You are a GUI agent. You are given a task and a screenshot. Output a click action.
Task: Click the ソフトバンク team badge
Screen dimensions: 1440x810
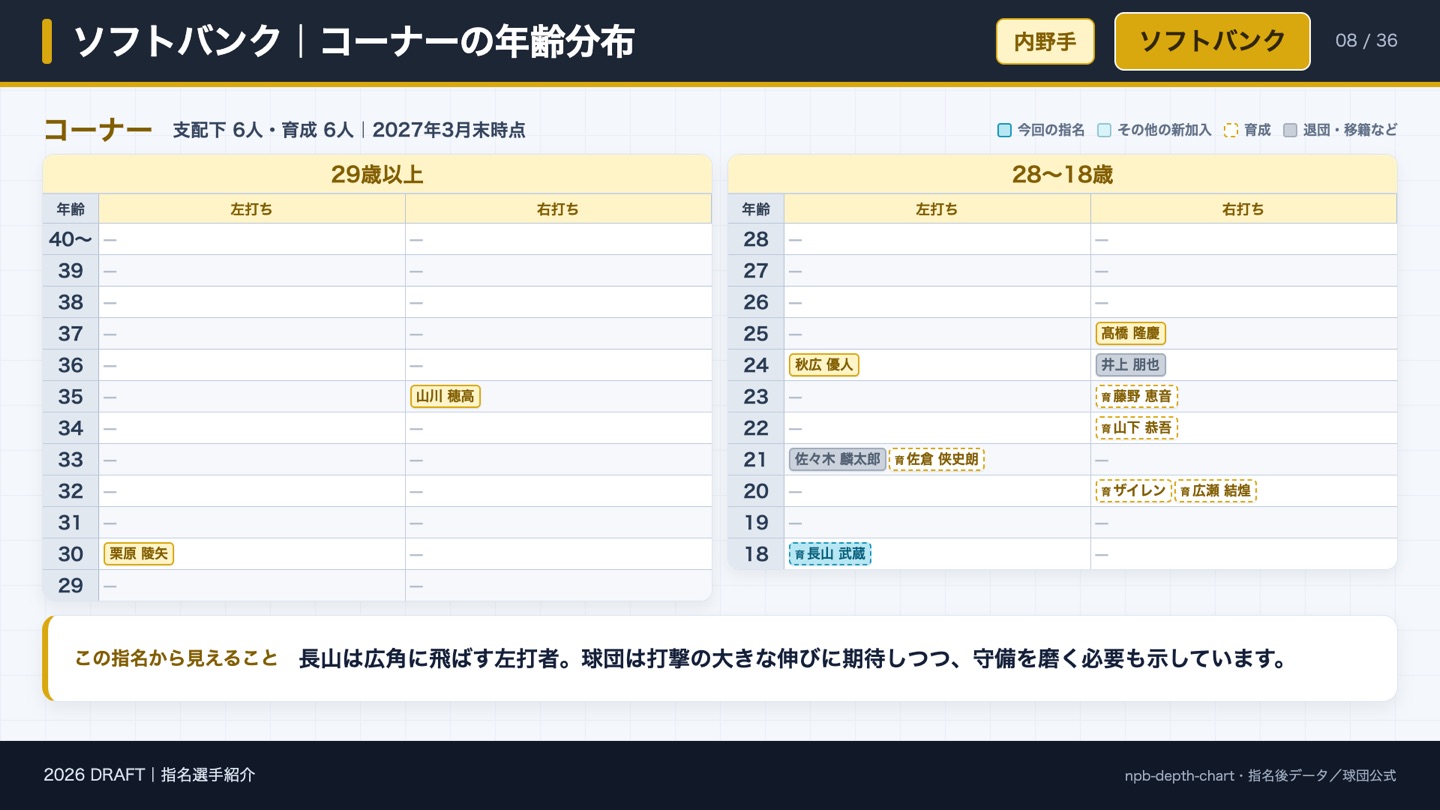pyautogui.click(x=1212, y=41)
